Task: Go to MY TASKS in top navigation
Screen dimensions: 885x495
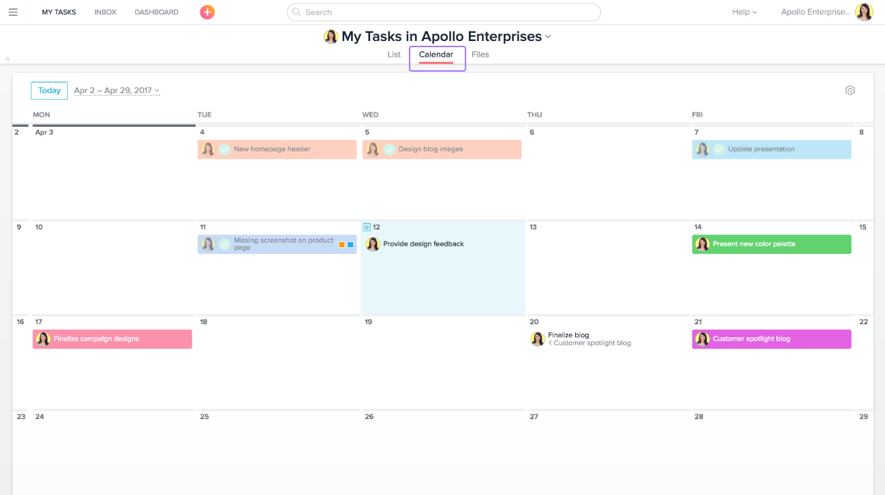Action: (59, 12)
